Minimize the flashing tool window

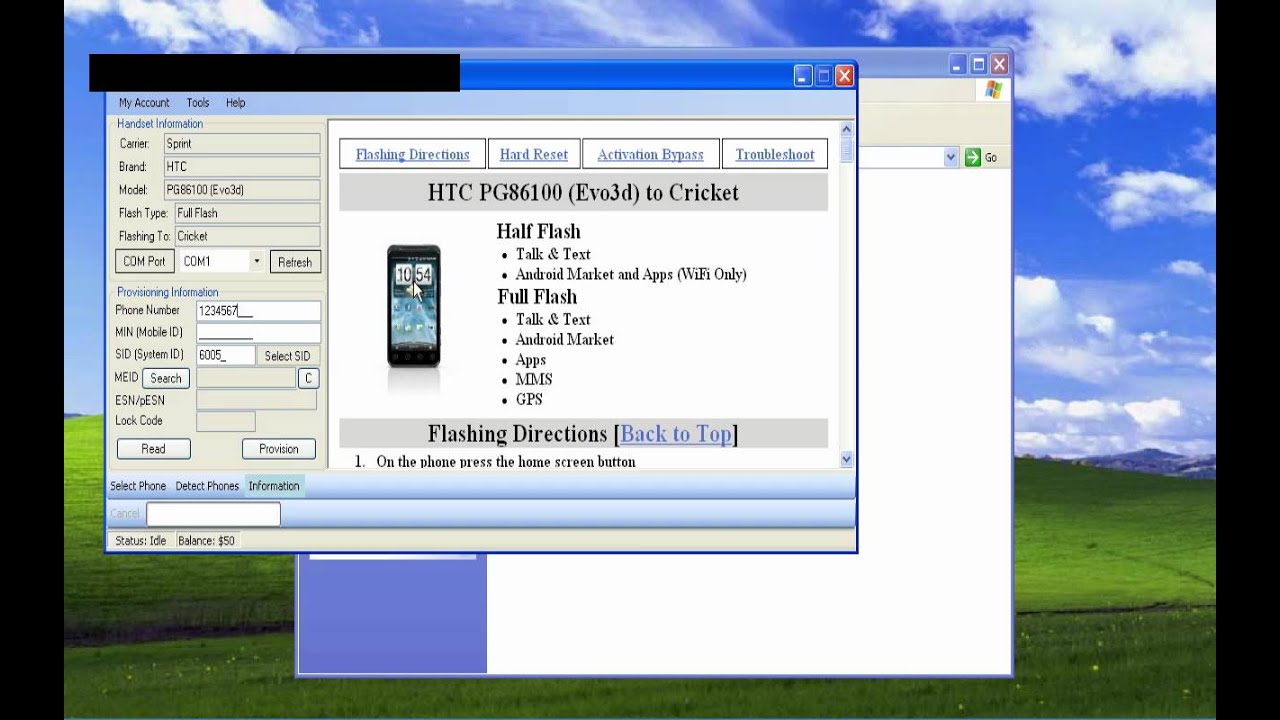click(x=802, y=76)
